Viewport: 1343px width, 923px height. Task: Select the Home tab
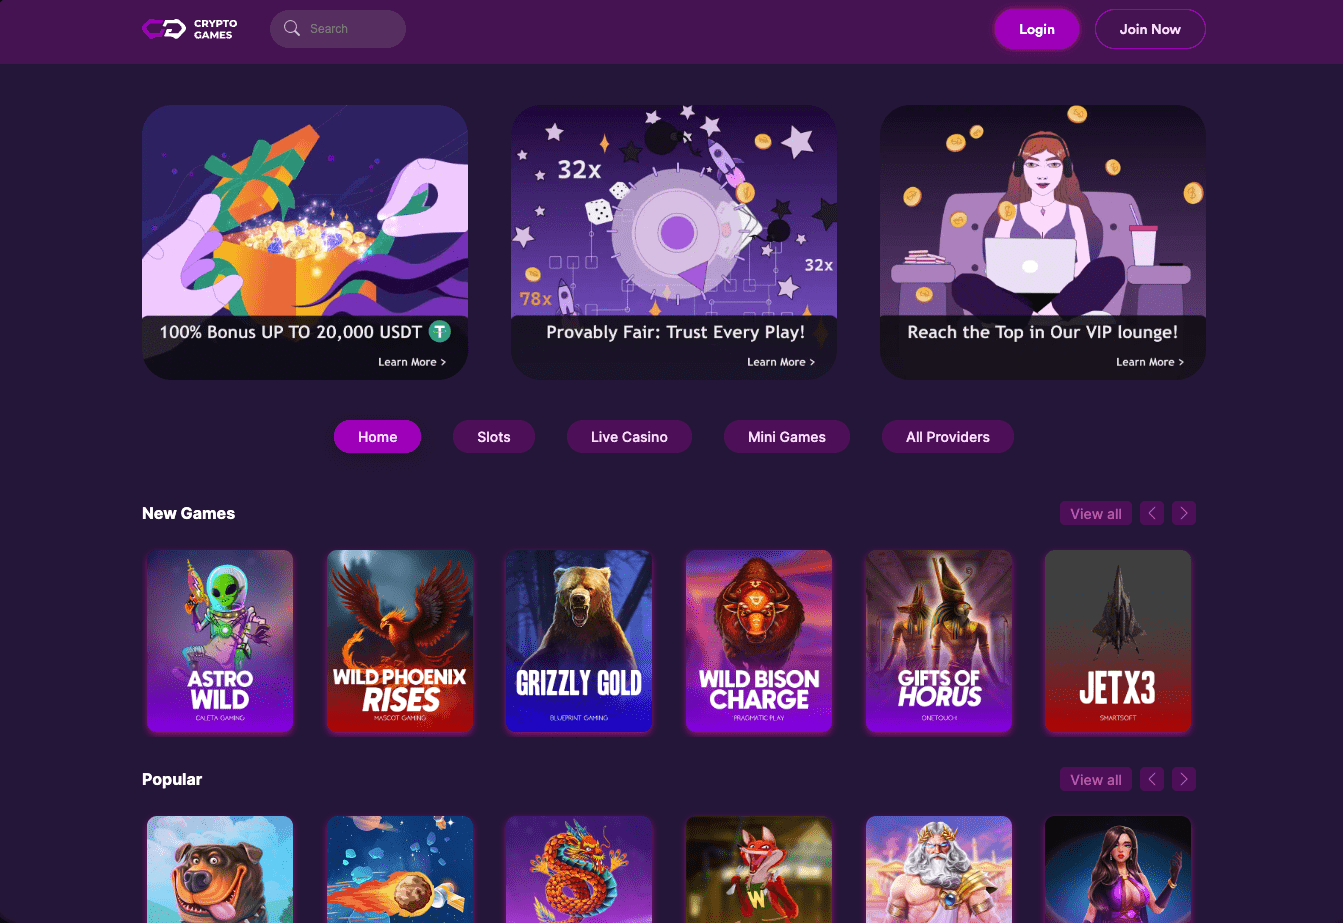377,437
